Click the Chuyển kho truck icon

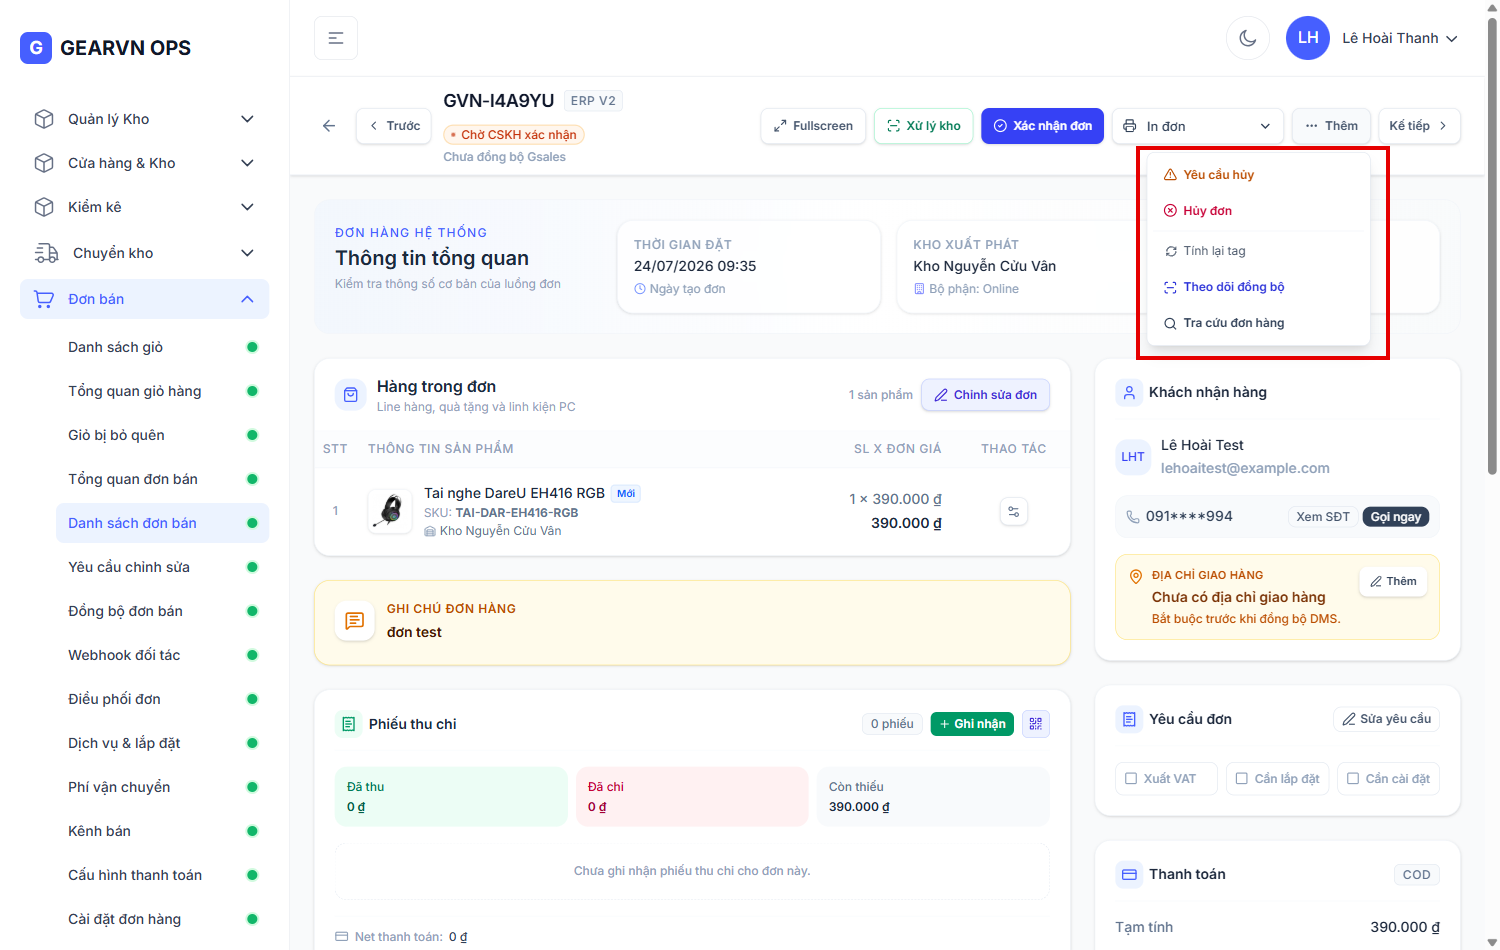[46, 253]
